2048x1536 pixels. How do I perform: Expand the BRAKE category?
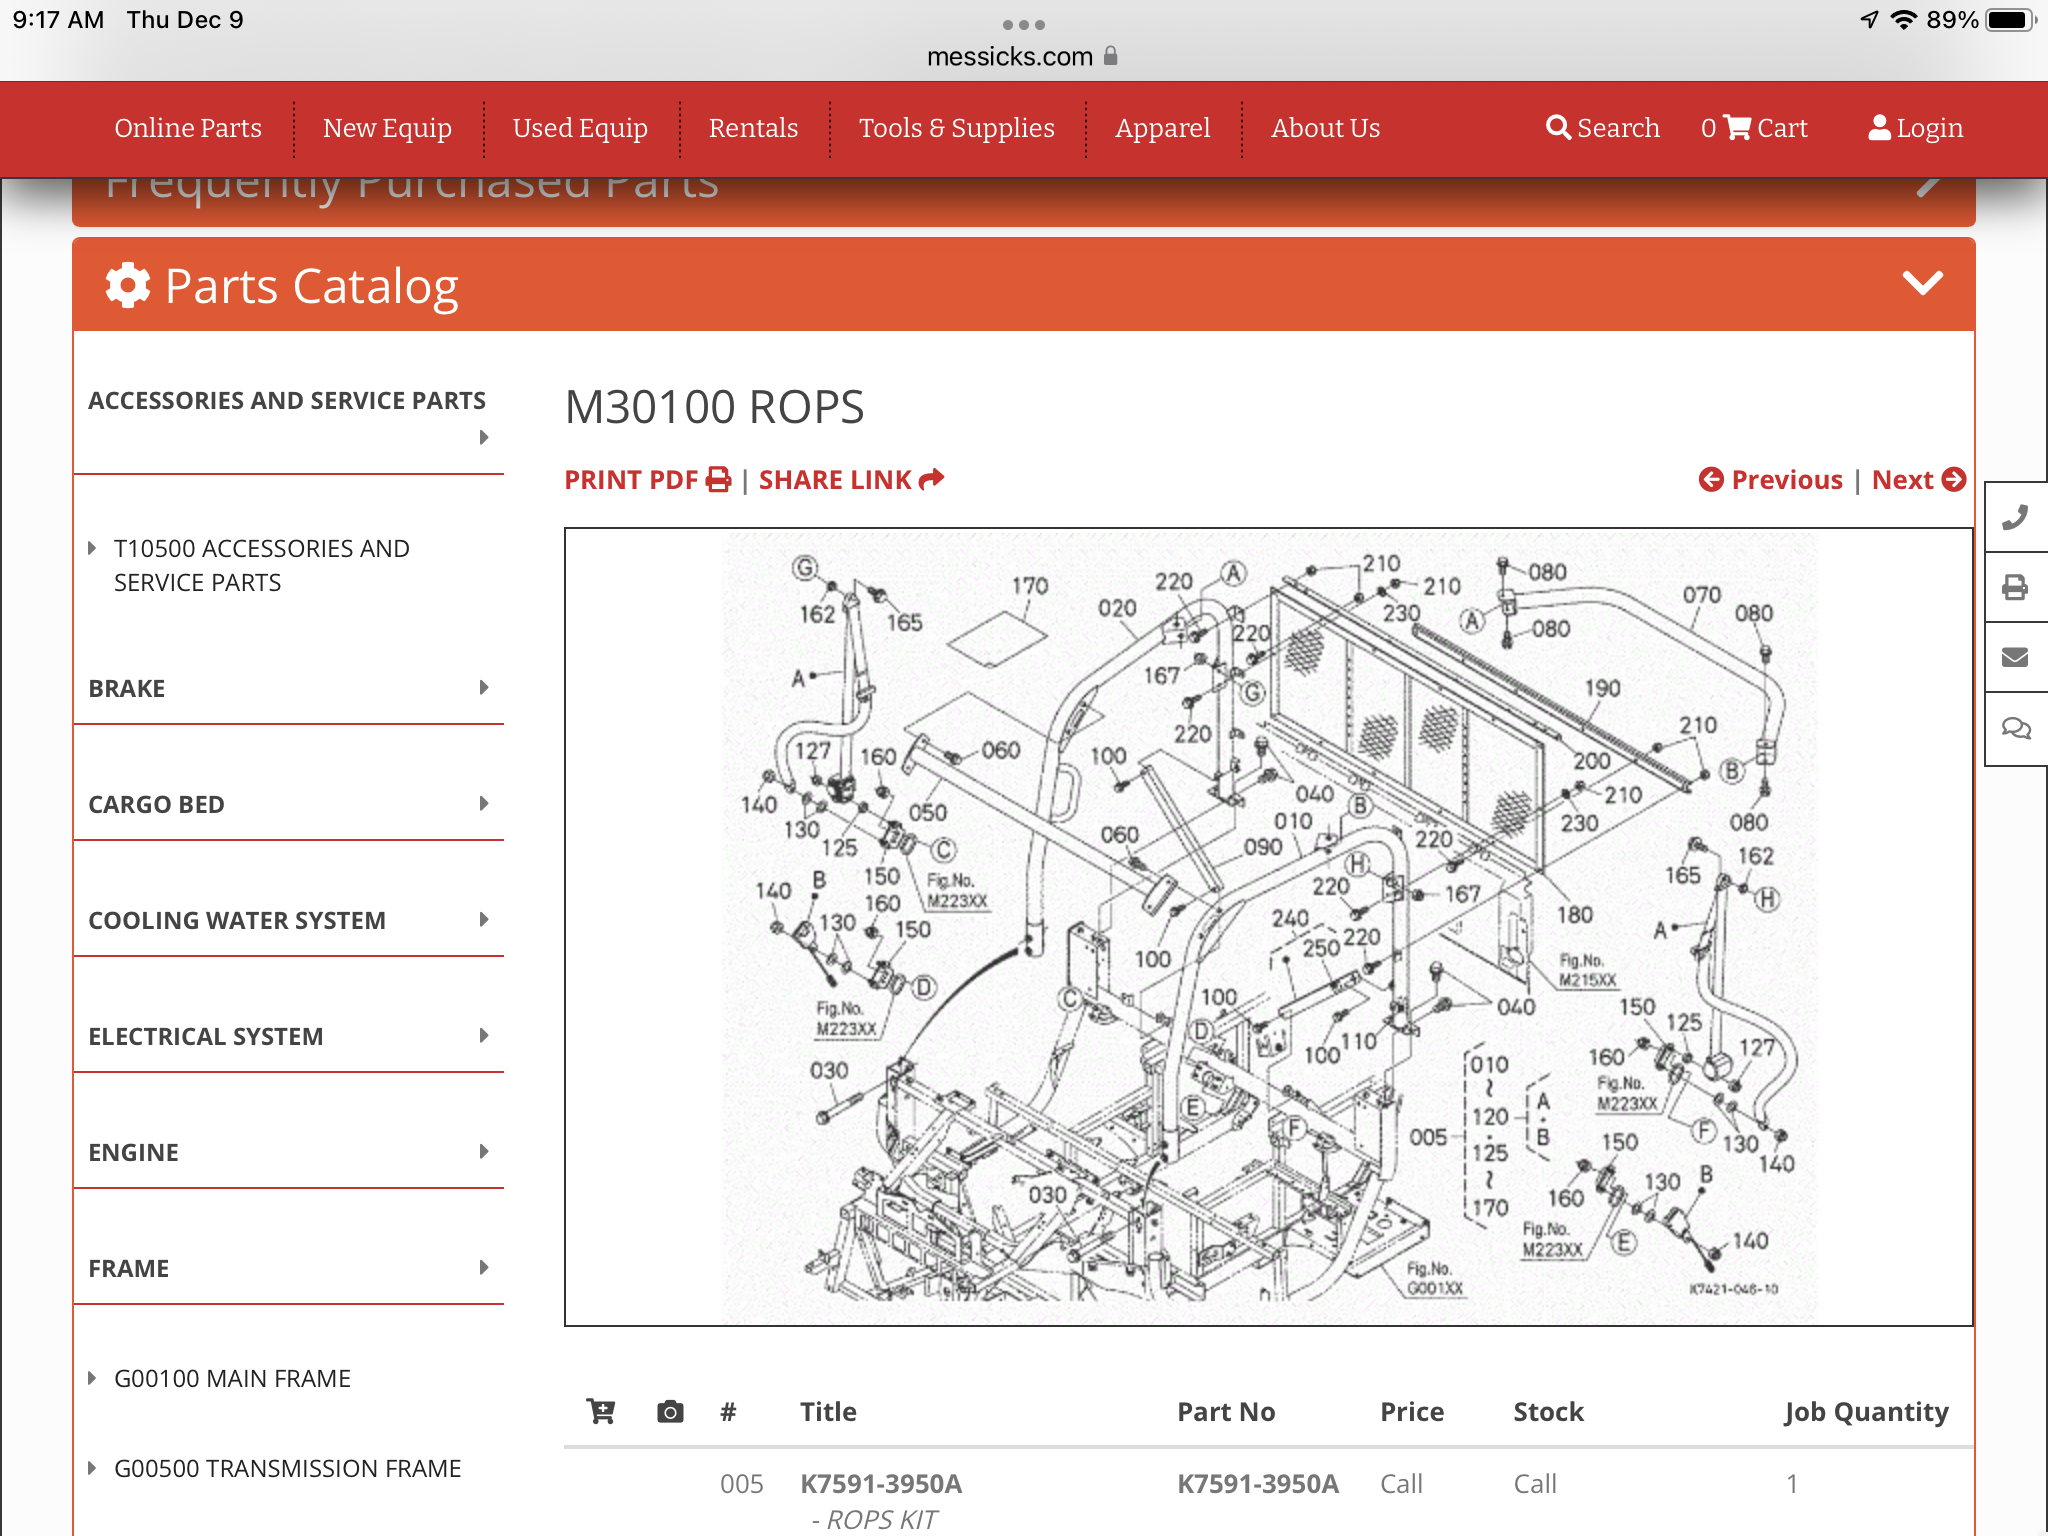[288, 688]
